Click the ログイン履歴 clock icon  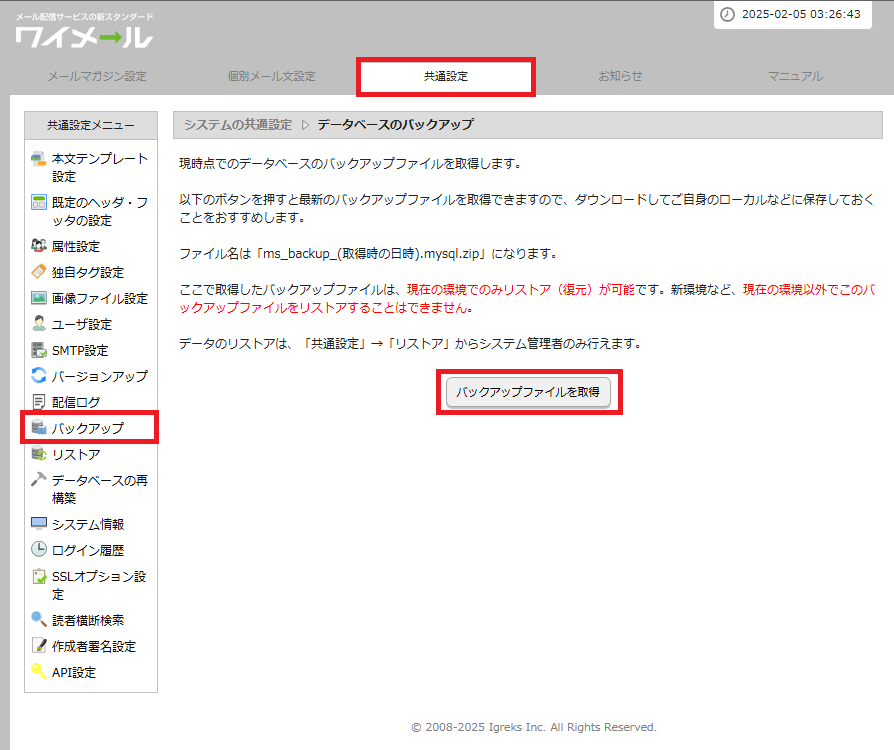click(x=38, y=549)
